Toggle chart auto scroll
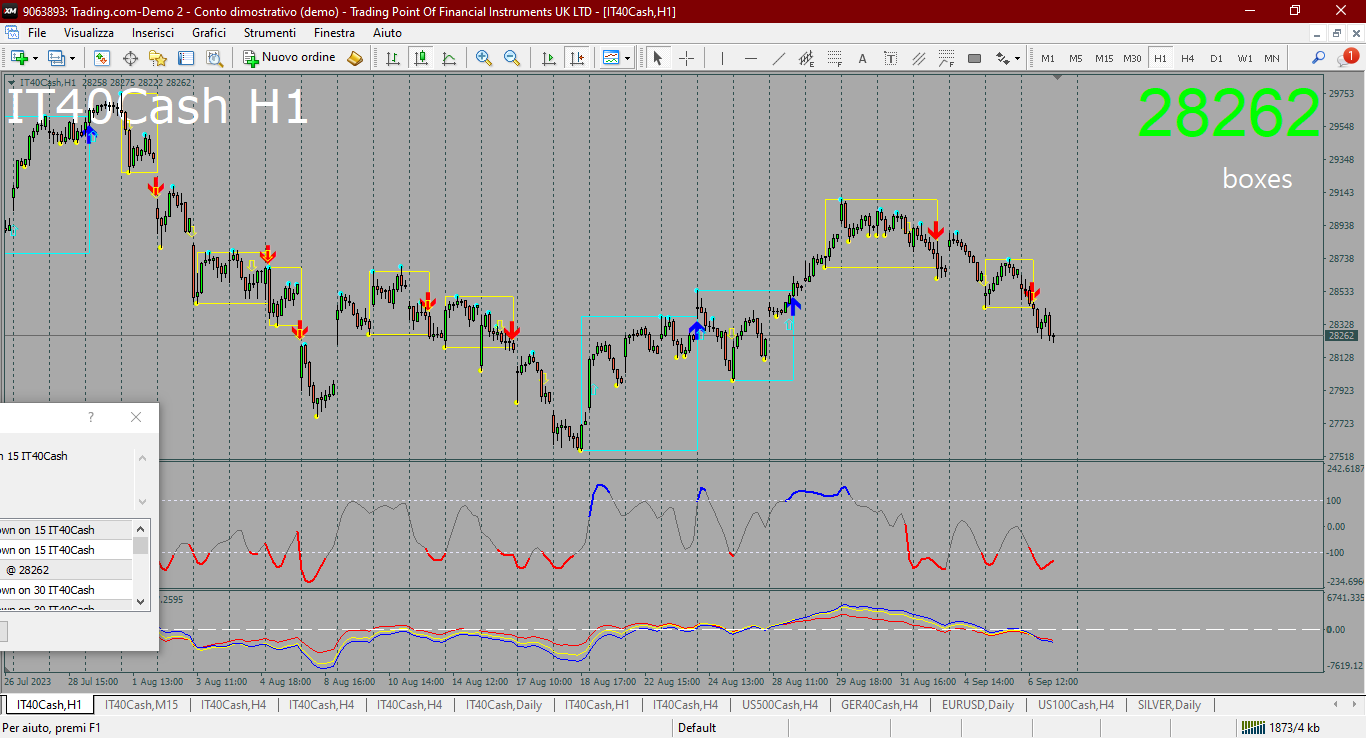 tap(548, 58)
